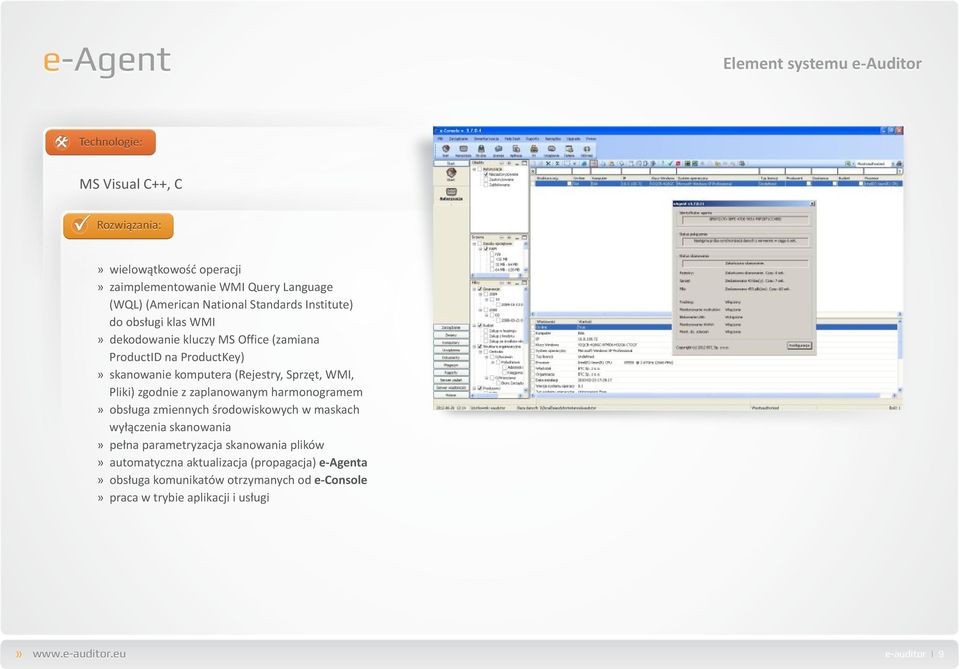Click the Start icon in e-Console main toolbar
960x669 pixels.
[446, 149]
